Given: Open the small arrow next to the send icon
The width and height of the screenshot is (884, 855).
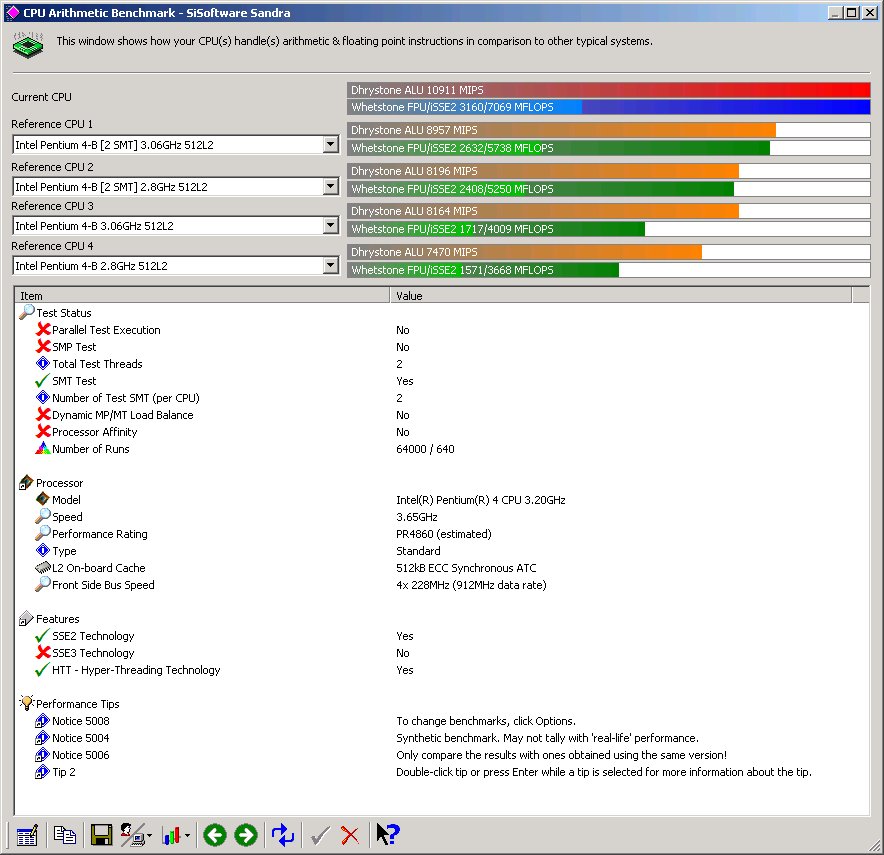Looking at the screenshot, I should click(149, 836).
